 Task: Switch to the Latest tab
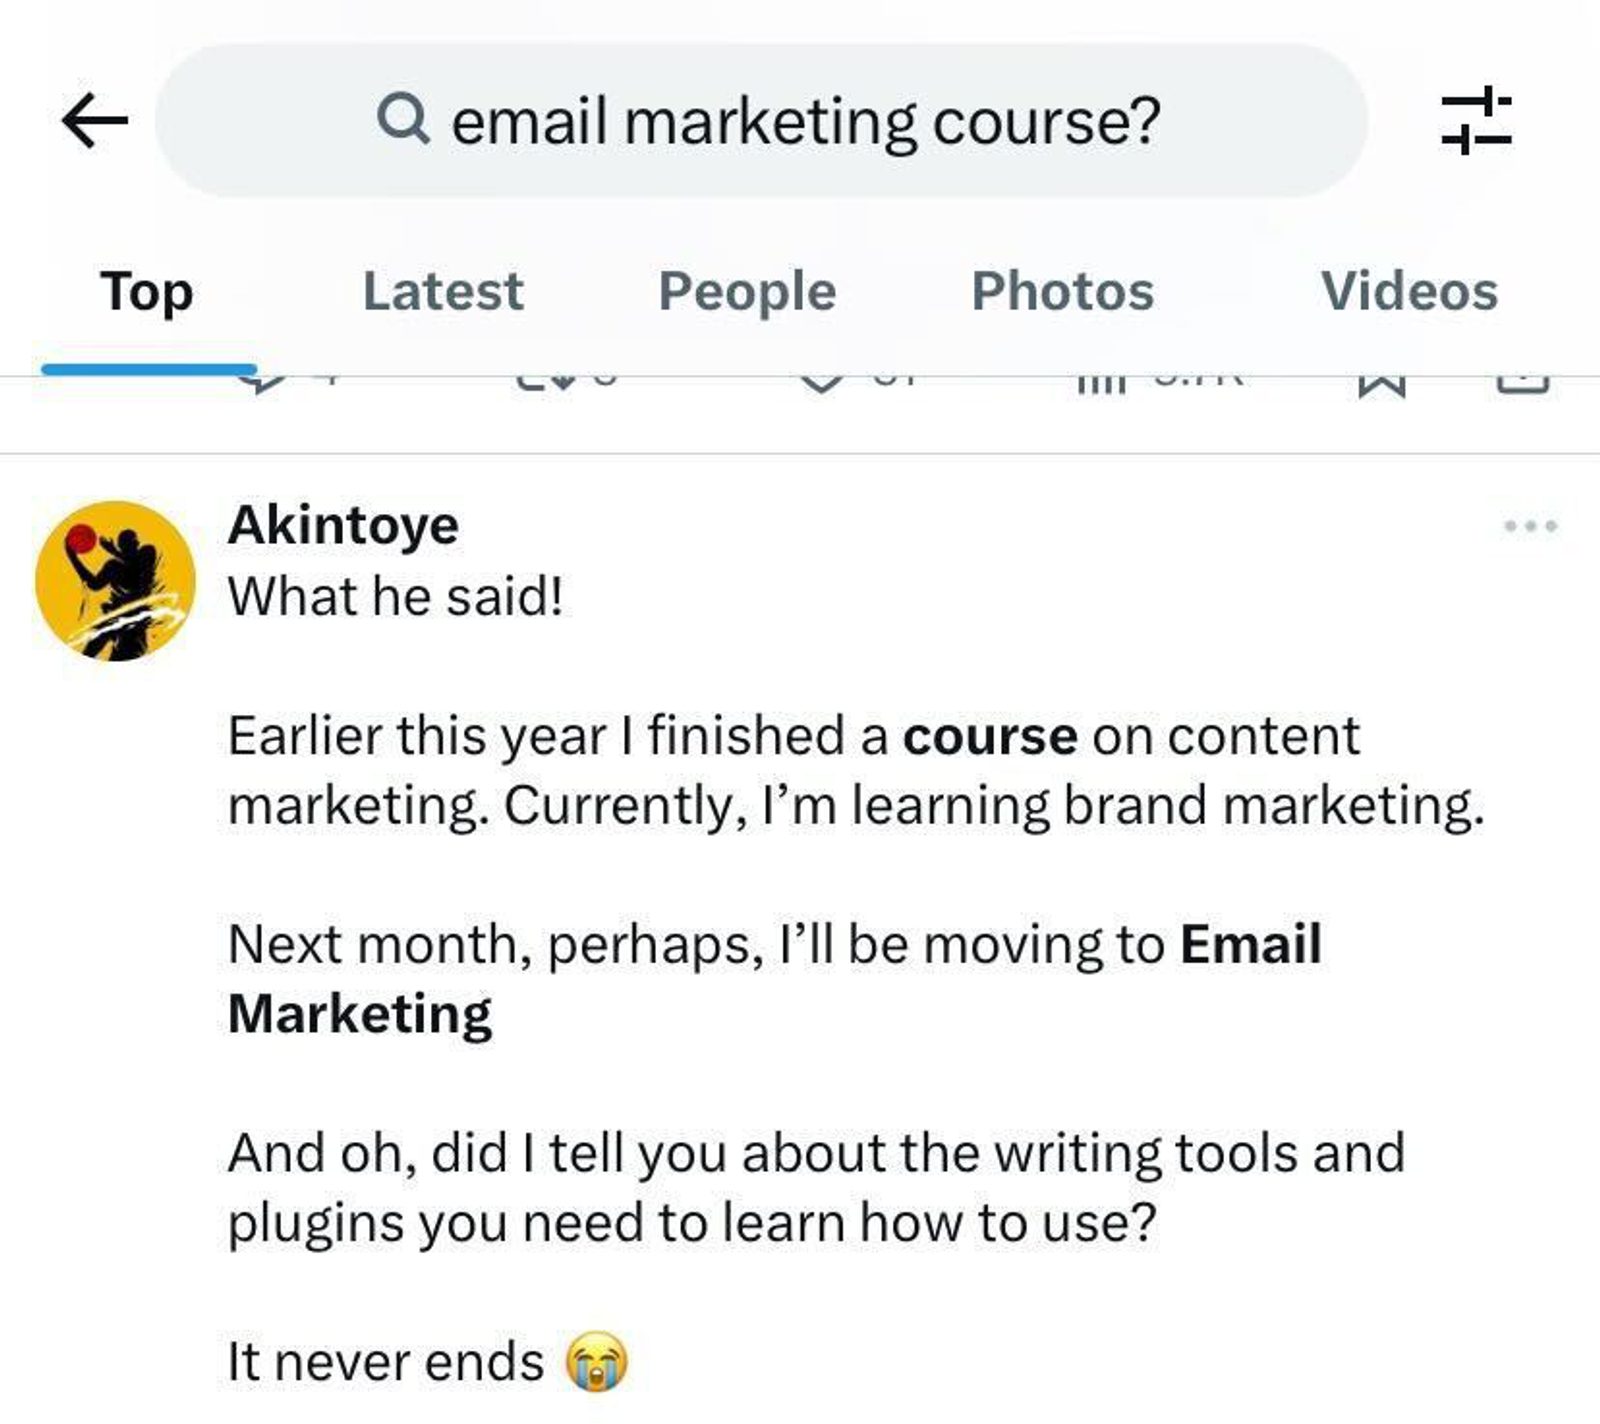[442, 292]
